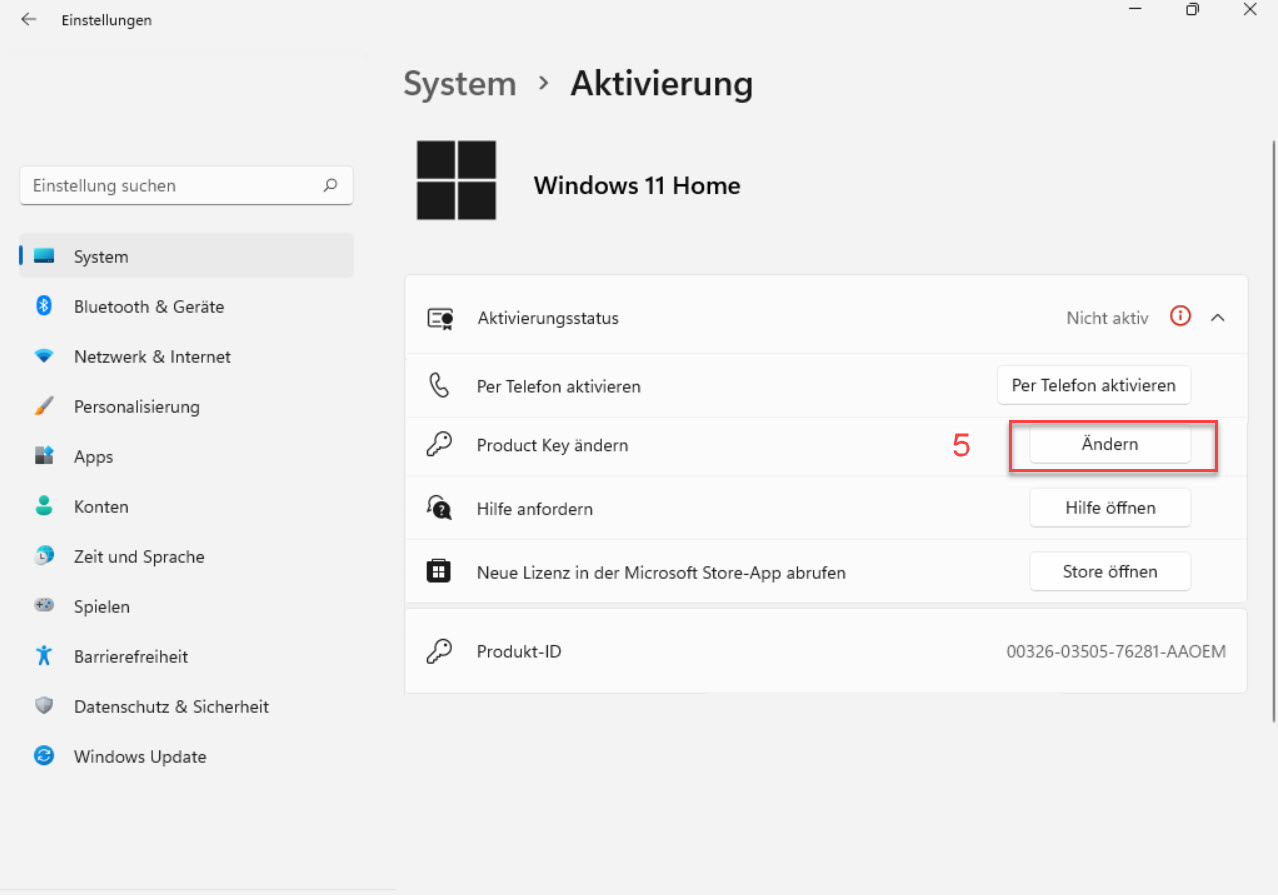Click the Aktivierungsstatus label
Screen dimensions: 1278x895
click(x=548, y=318)
